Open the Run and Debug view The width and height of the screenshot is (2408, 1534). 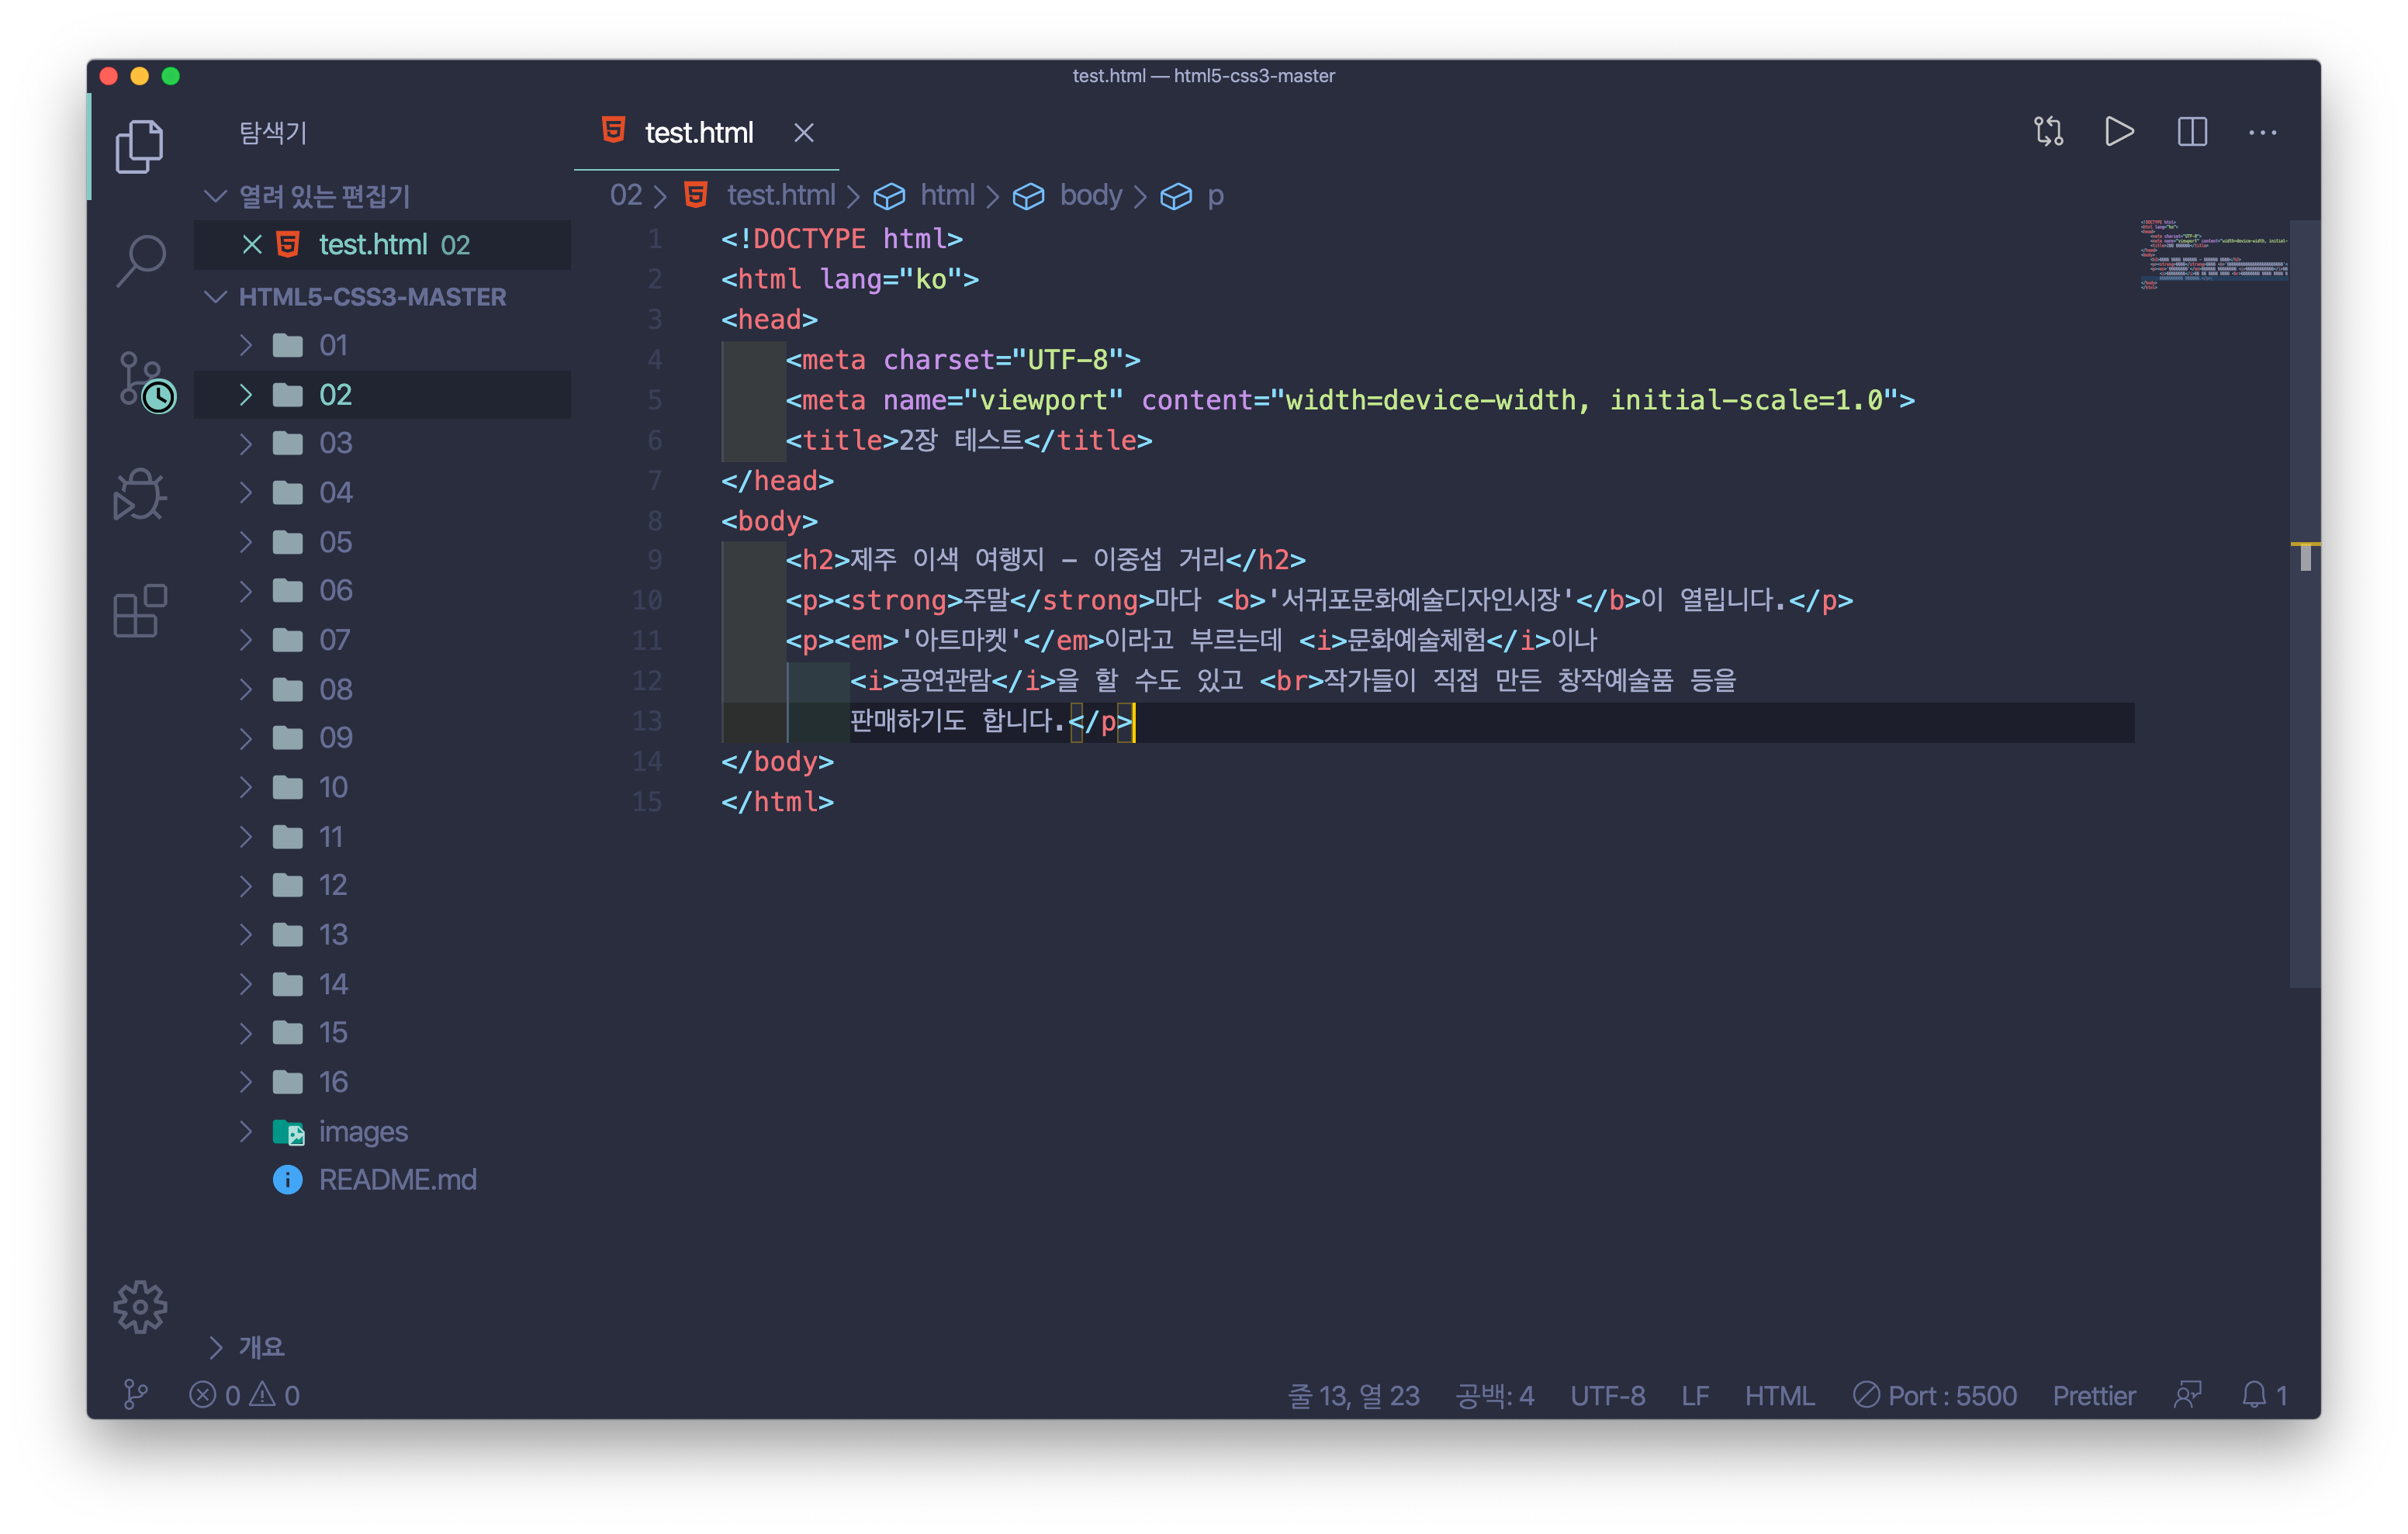coord(139,495)
